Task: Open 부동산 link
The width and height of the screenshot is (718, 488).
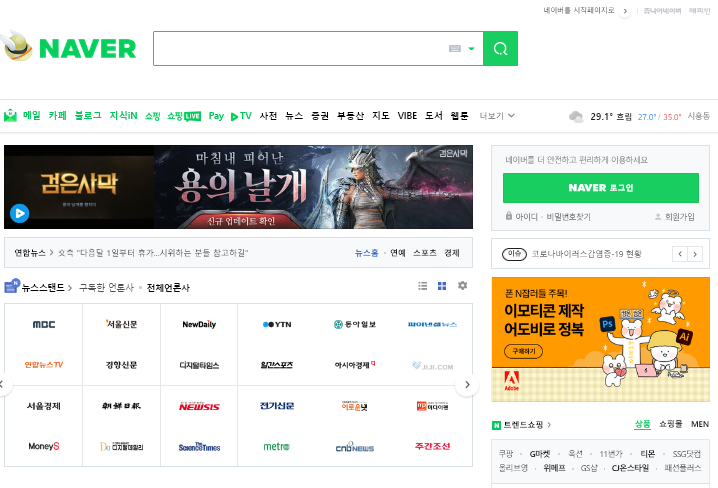Action: (x=350, y=116)
